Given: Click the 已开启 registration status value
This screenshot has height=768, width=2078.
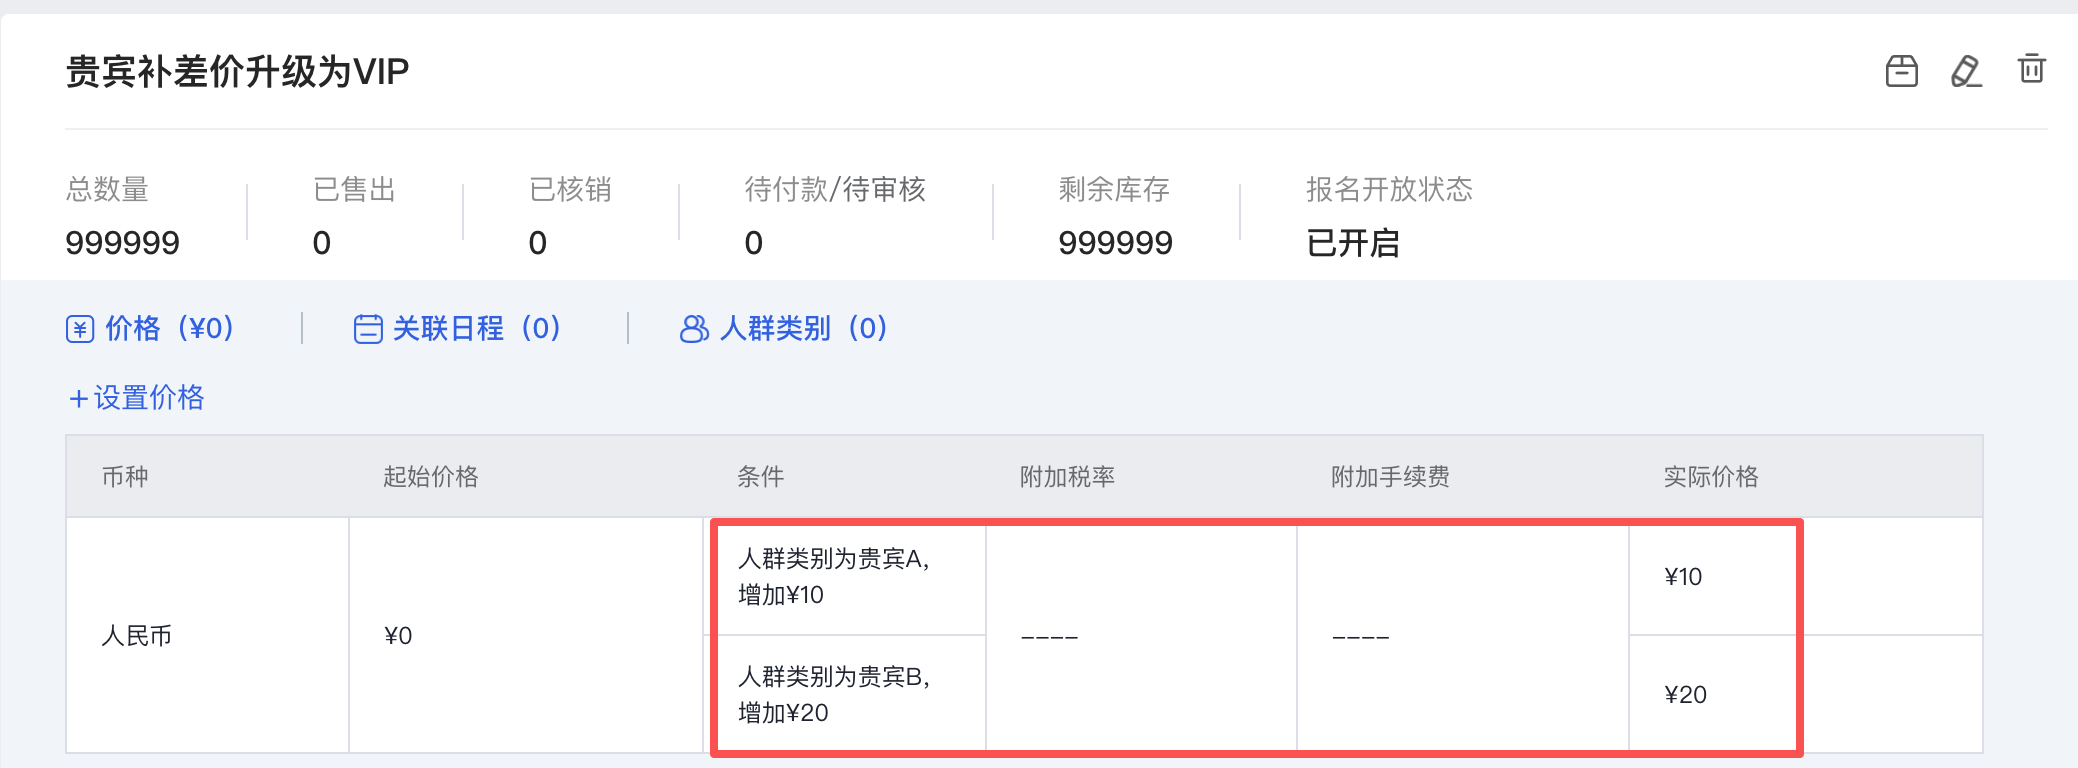Looking at the screenshot, I should [1352, 243].
